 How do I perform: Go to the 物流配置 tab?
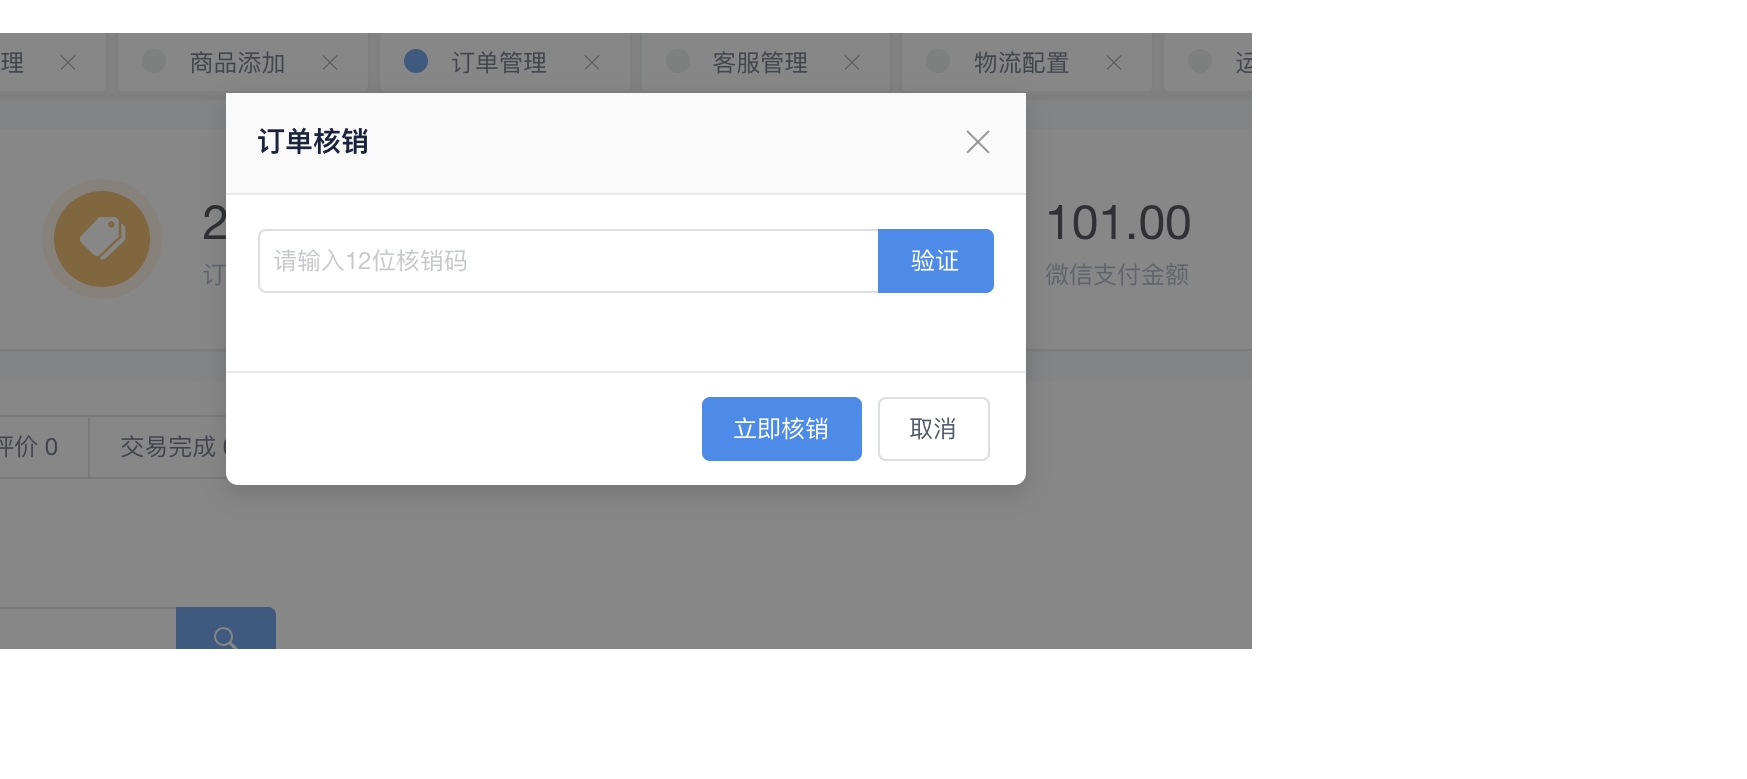[1021, 63]
